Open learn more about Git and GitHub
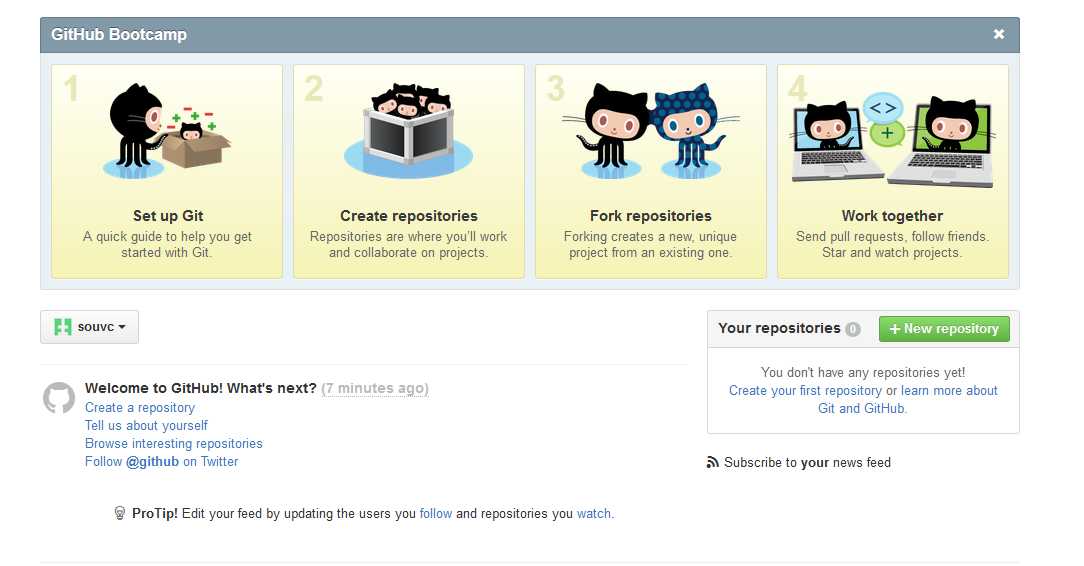 (907, 399)
